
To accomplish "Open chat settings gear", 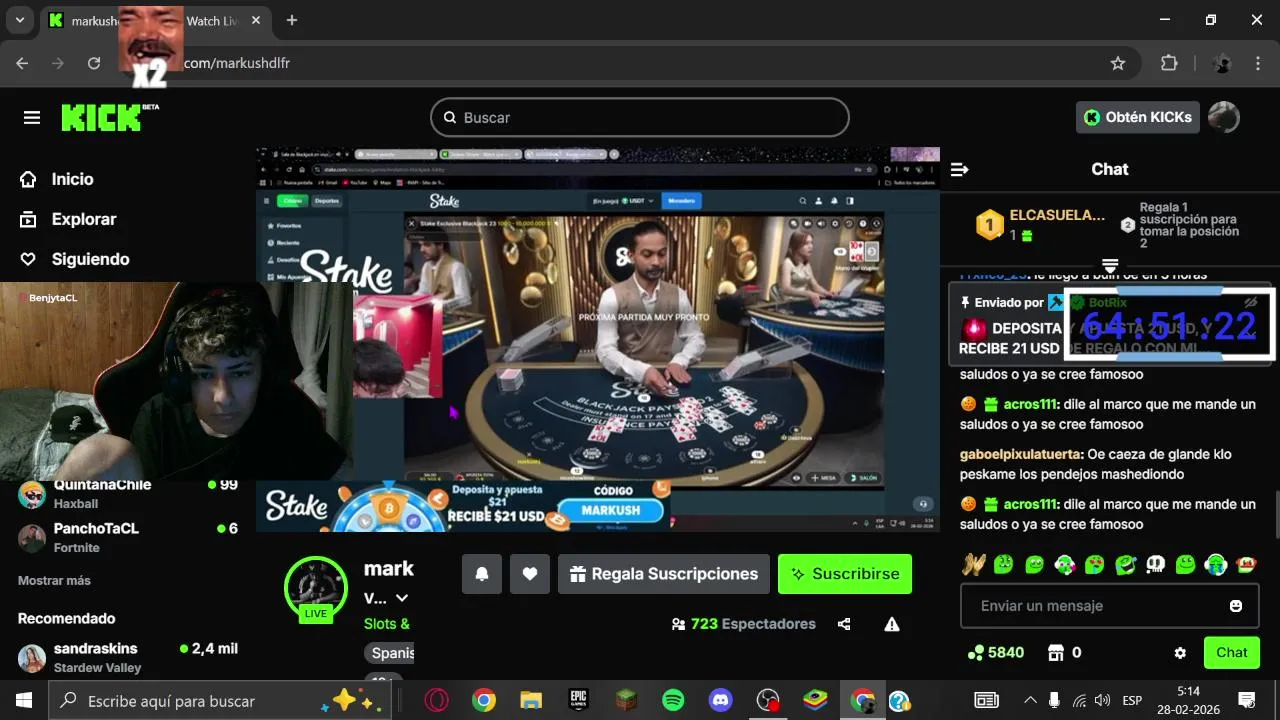I will pyautogui.click(x=1180, y=653).
